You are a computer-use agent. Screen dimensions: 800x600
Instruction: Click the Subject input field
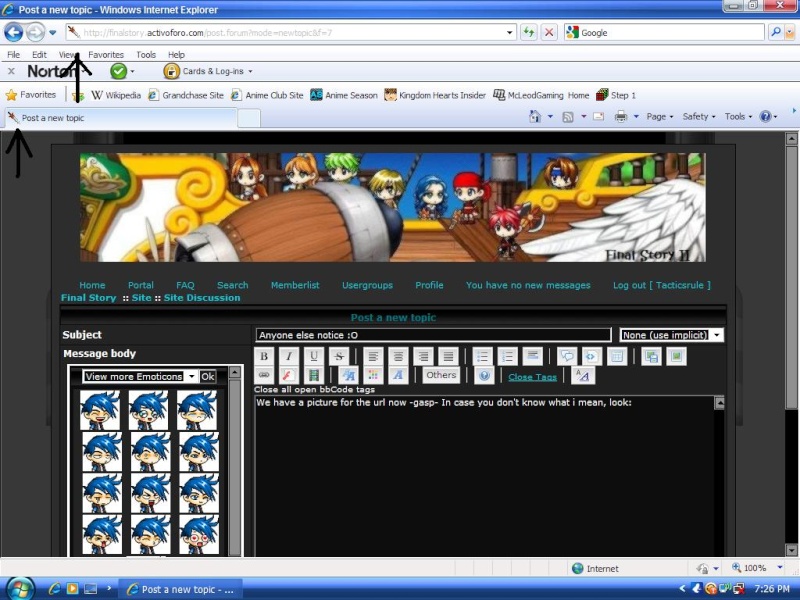pyautogui.click(x=433, y=335)
